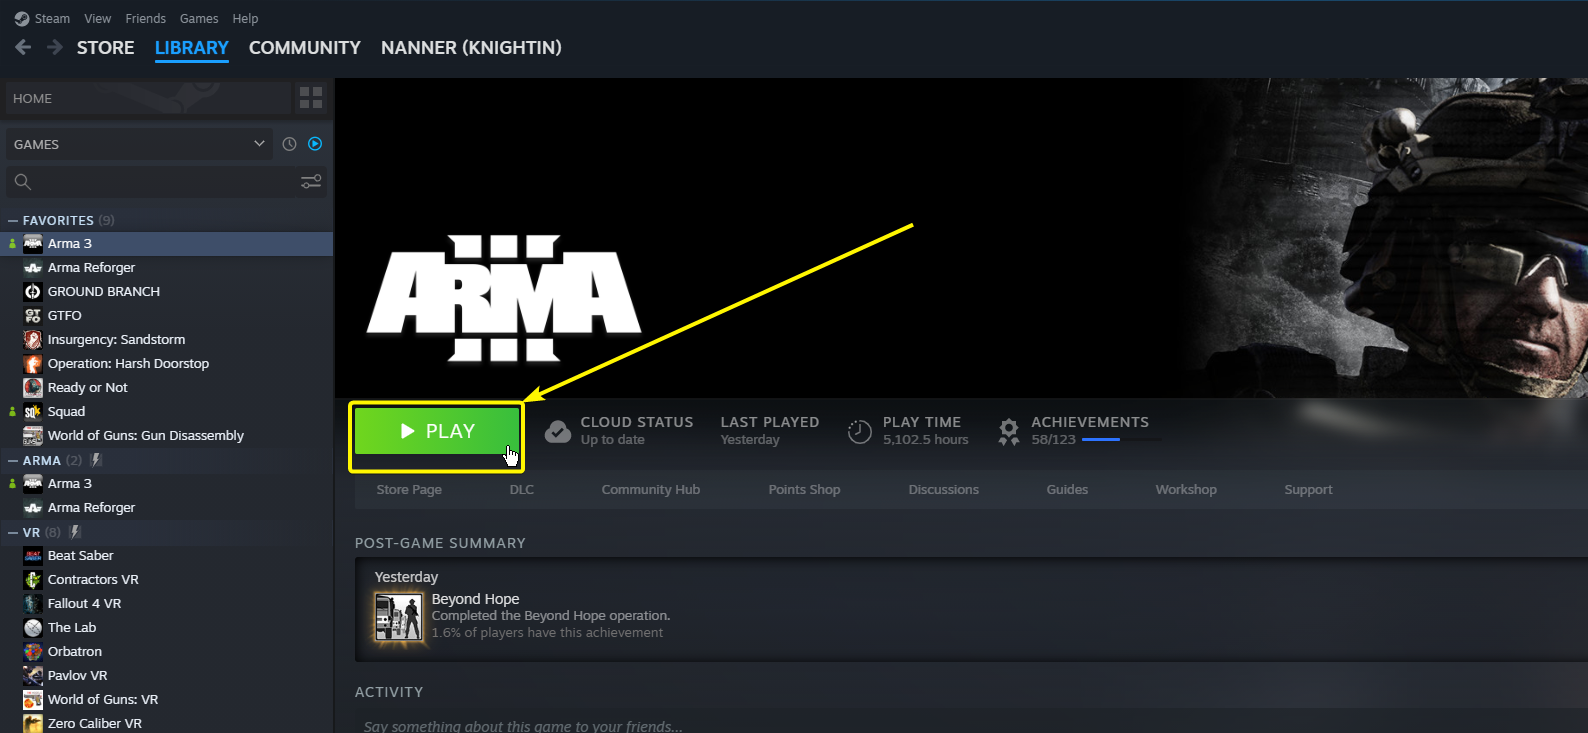Open the Friends menu

[x=146, y=18]
